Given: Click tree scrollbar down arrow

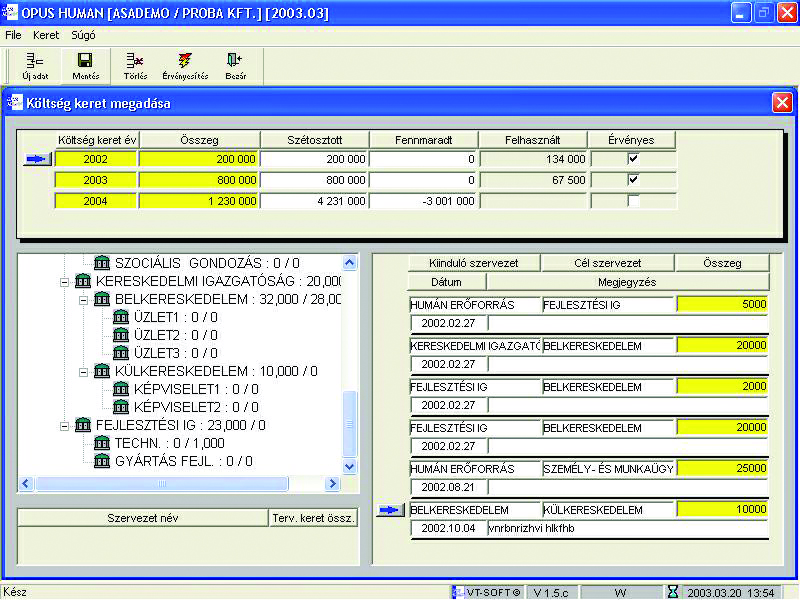Looking at the screenshot, I should click(349, 466).
